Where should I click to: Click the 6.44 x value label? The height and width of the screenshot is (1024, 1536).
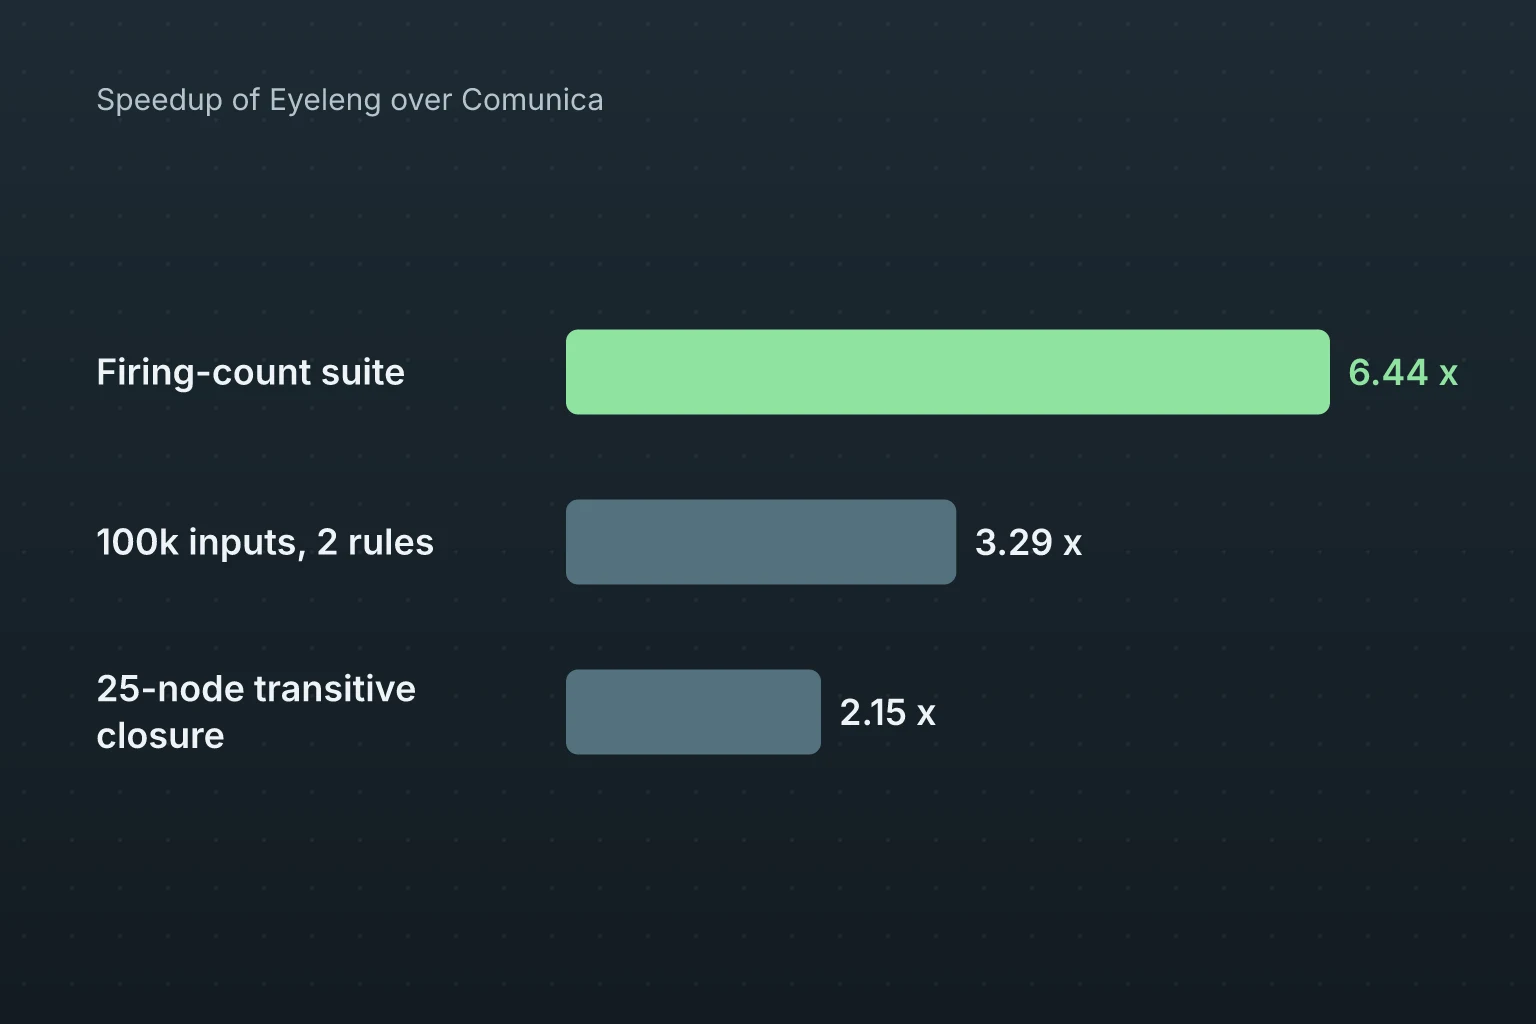(1403, 372)
